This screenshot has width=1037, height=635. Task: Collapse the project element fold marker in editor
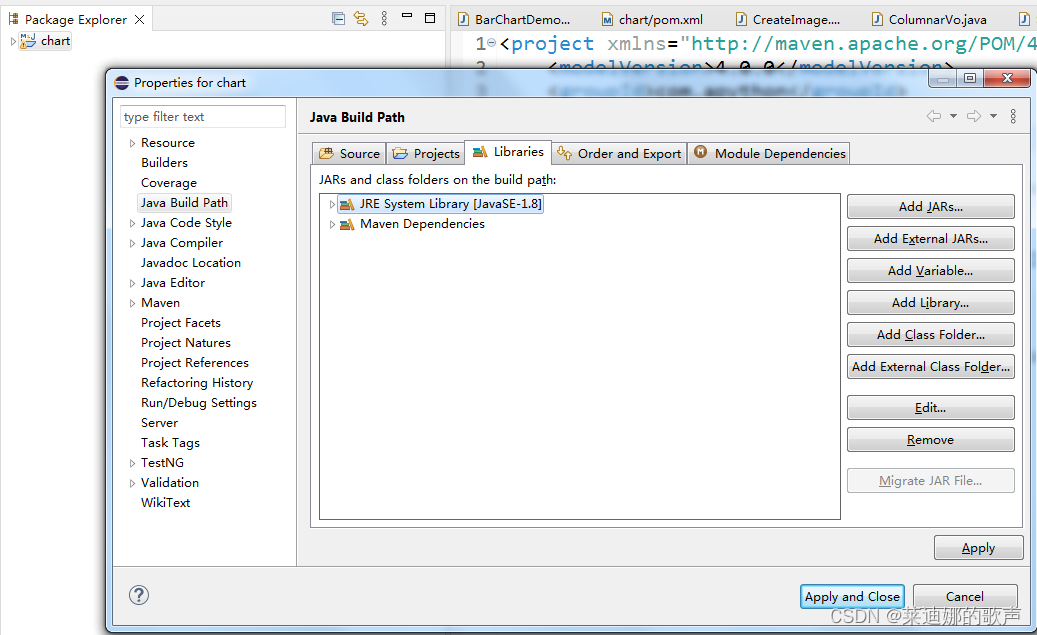coord(491,43)
